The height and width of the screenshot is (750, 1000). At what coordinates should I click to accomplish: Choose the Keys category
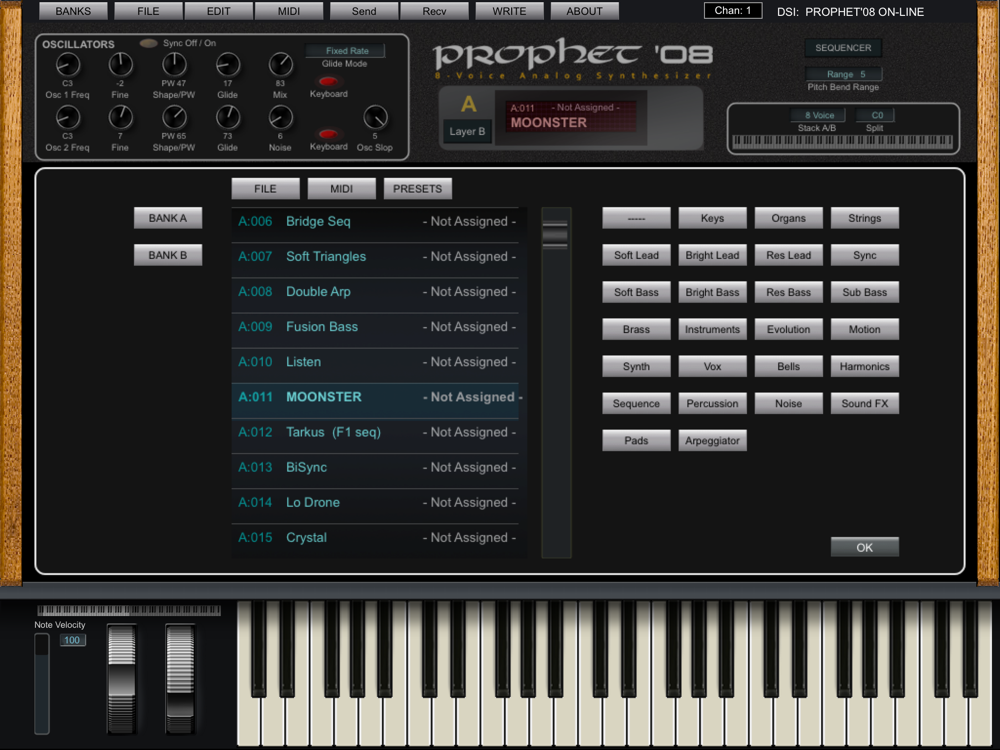pyautogui.click(x=712, y=218)
